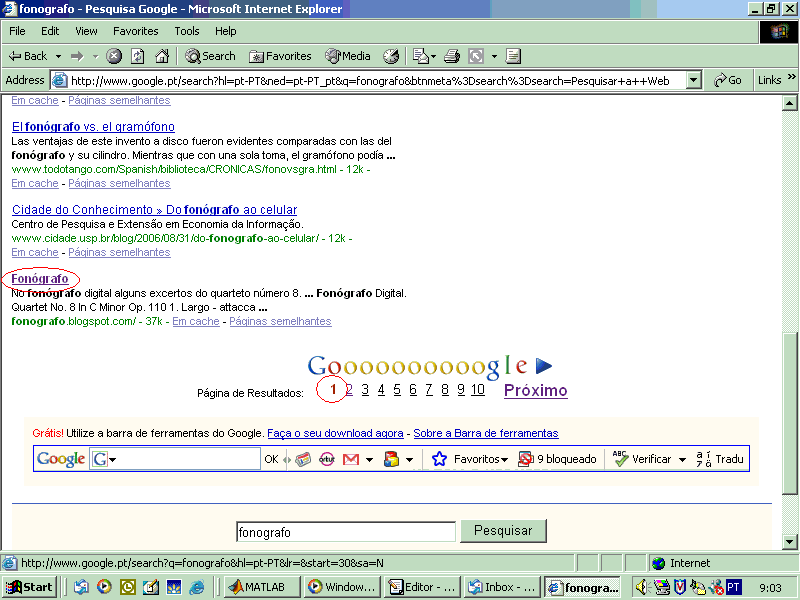This screenshot has width=800, height=600.
Task: Open the 'El fonógrafo vs. el gramófono' result
Action: [x=93, y=127]
